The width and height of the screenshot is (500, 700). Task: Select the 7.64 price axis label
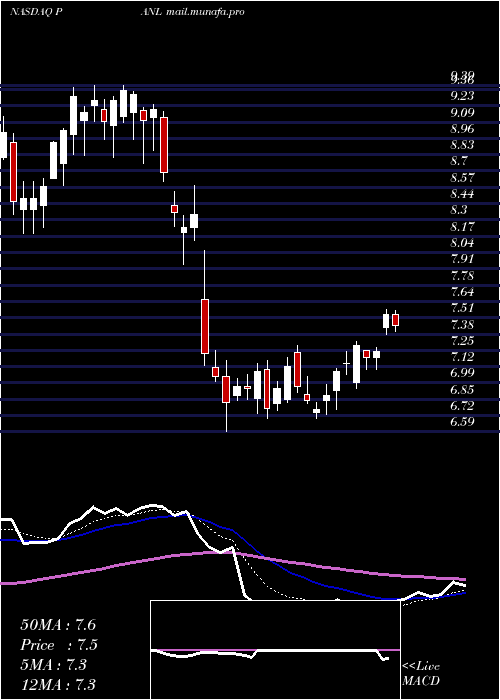462,292
